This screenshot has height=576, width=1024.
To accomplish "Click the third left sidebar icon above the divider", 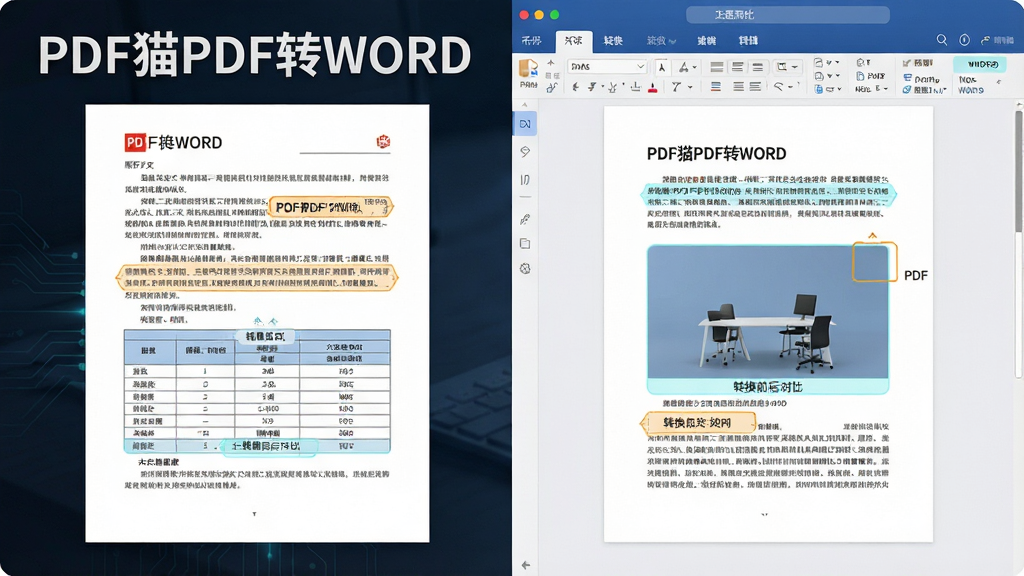I will (x=525, y=180).
